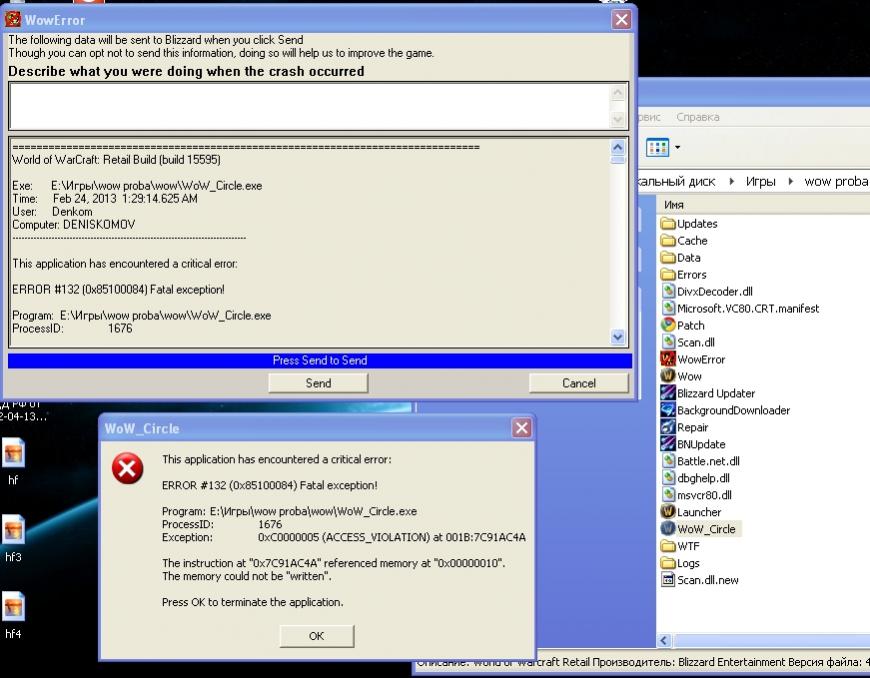Open the hf3 desktop icon
The width and height of the screenshot is (870, 678).
[x=14, y=532]
